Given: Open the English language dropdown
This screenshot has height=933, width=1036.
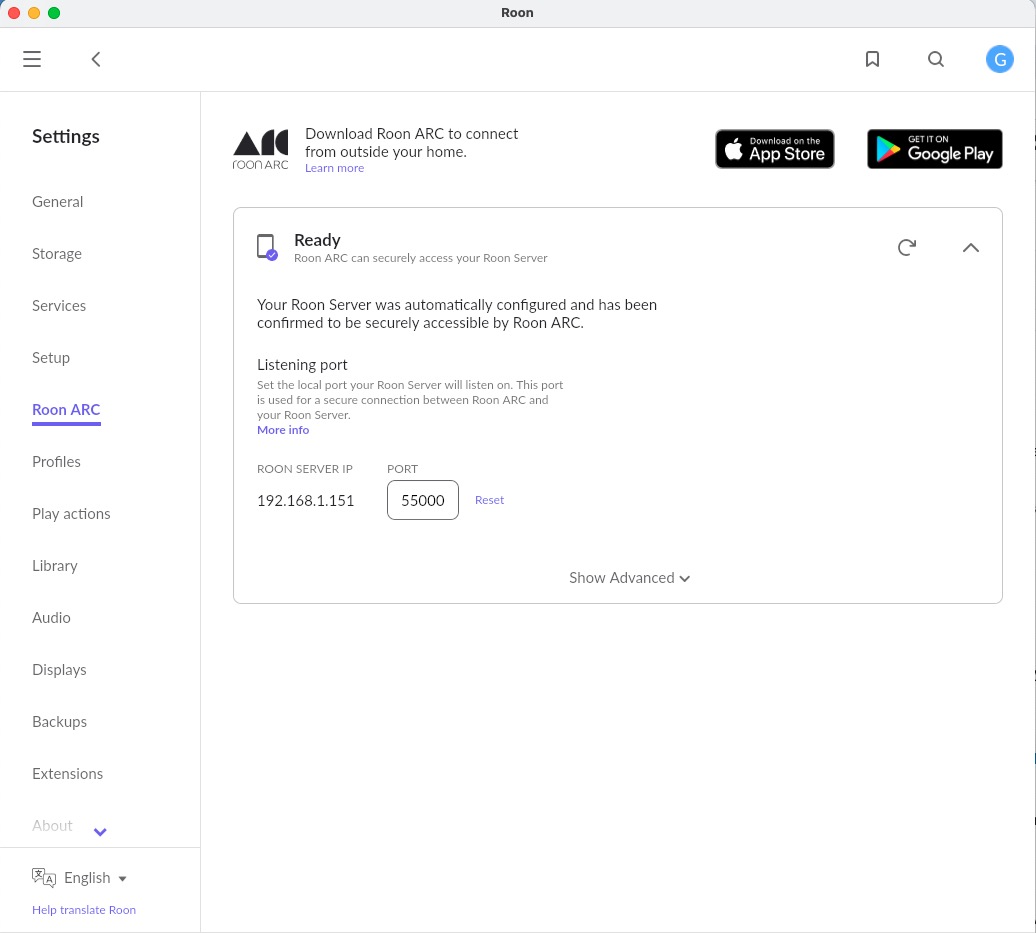Looking at the screenshot, I should tap(95, 878).
